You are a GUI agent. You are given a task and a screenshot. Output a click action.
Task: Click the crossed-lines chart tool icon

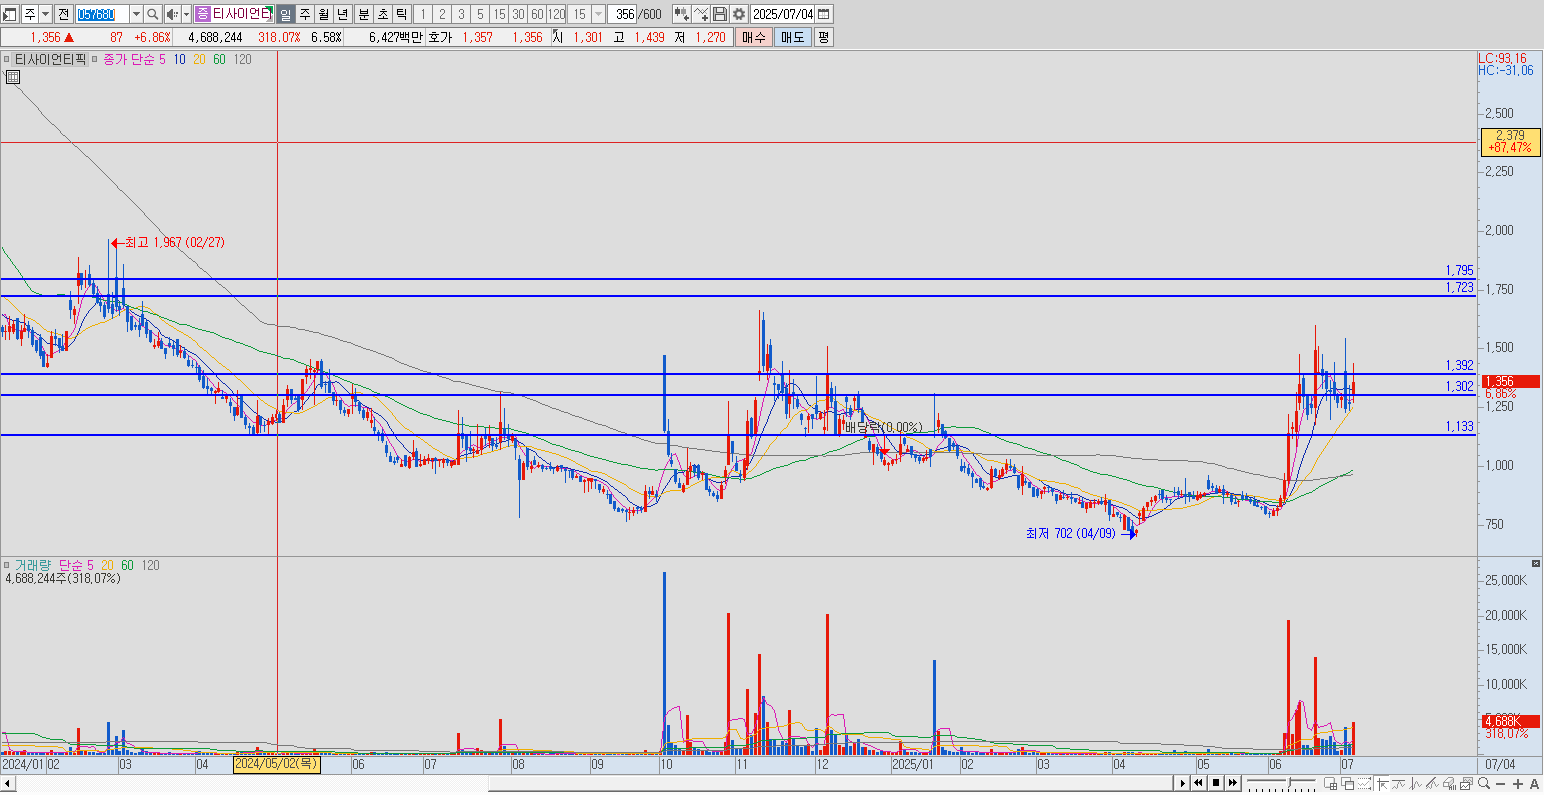pos(701,14)
